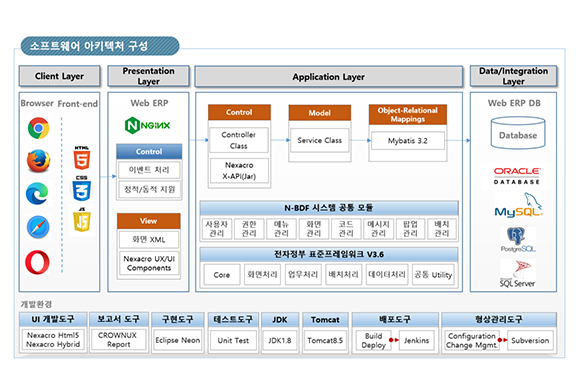The width and height of the screenshot is (580, 392).
Task: Click the Firefox browser icon
Action: click(x=38, y=161)
